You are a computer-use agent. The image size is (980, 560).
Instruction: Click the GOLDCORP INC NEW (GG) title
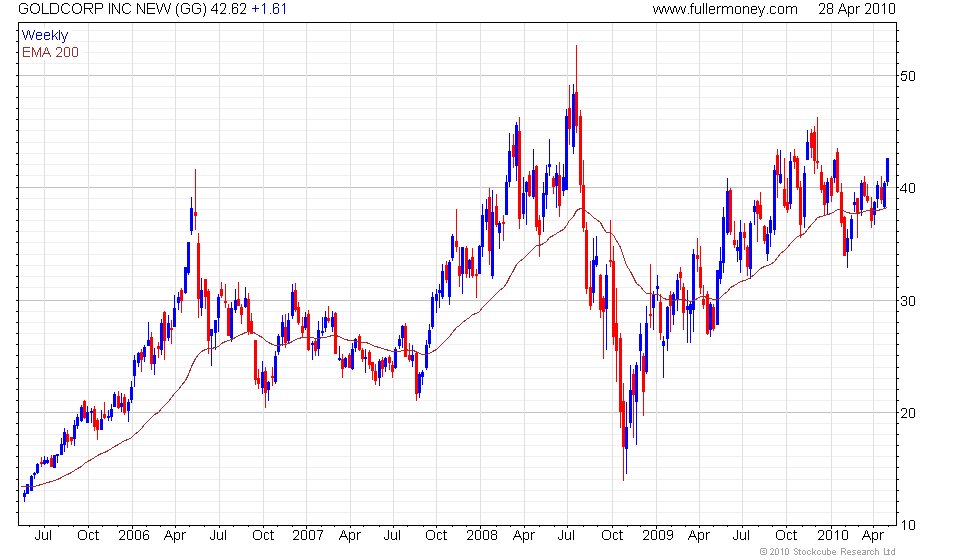pyautogui.click(x=112, y=9)
